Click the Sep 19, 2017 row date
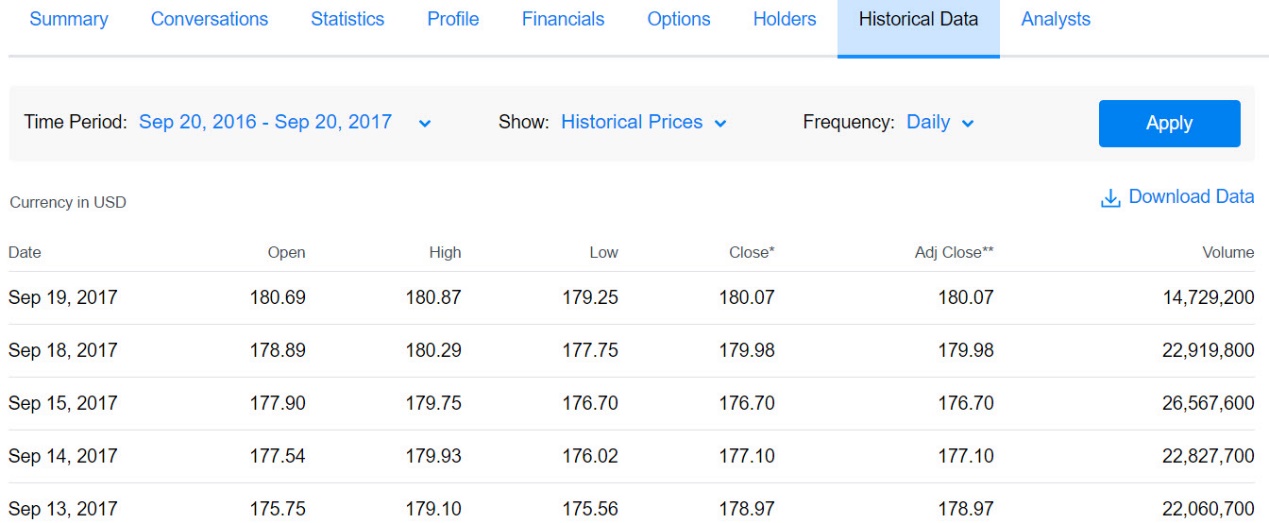The image size is (1269, 523). point(63,297)
